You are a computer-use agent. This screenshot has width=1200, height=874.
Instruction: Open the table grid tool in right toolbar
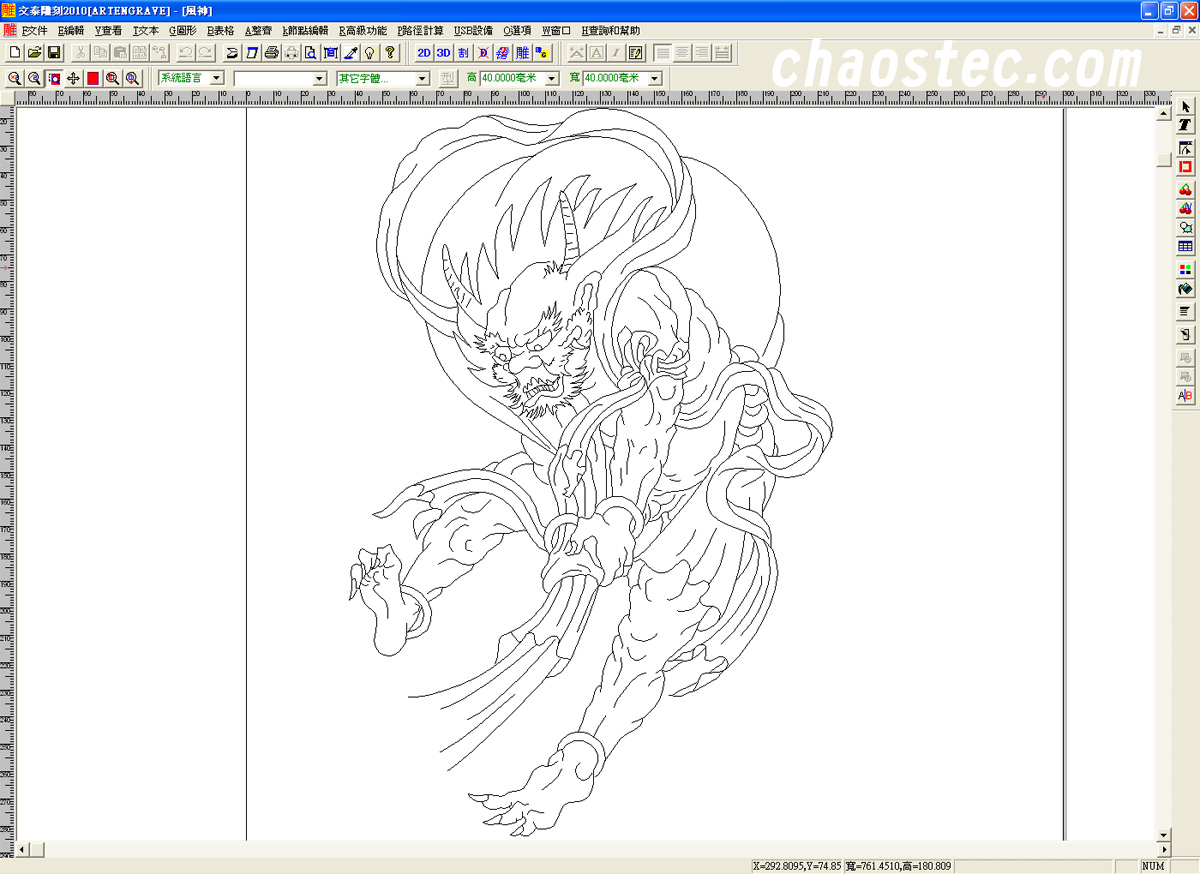pyautogui.click(x=1186, y=247)
